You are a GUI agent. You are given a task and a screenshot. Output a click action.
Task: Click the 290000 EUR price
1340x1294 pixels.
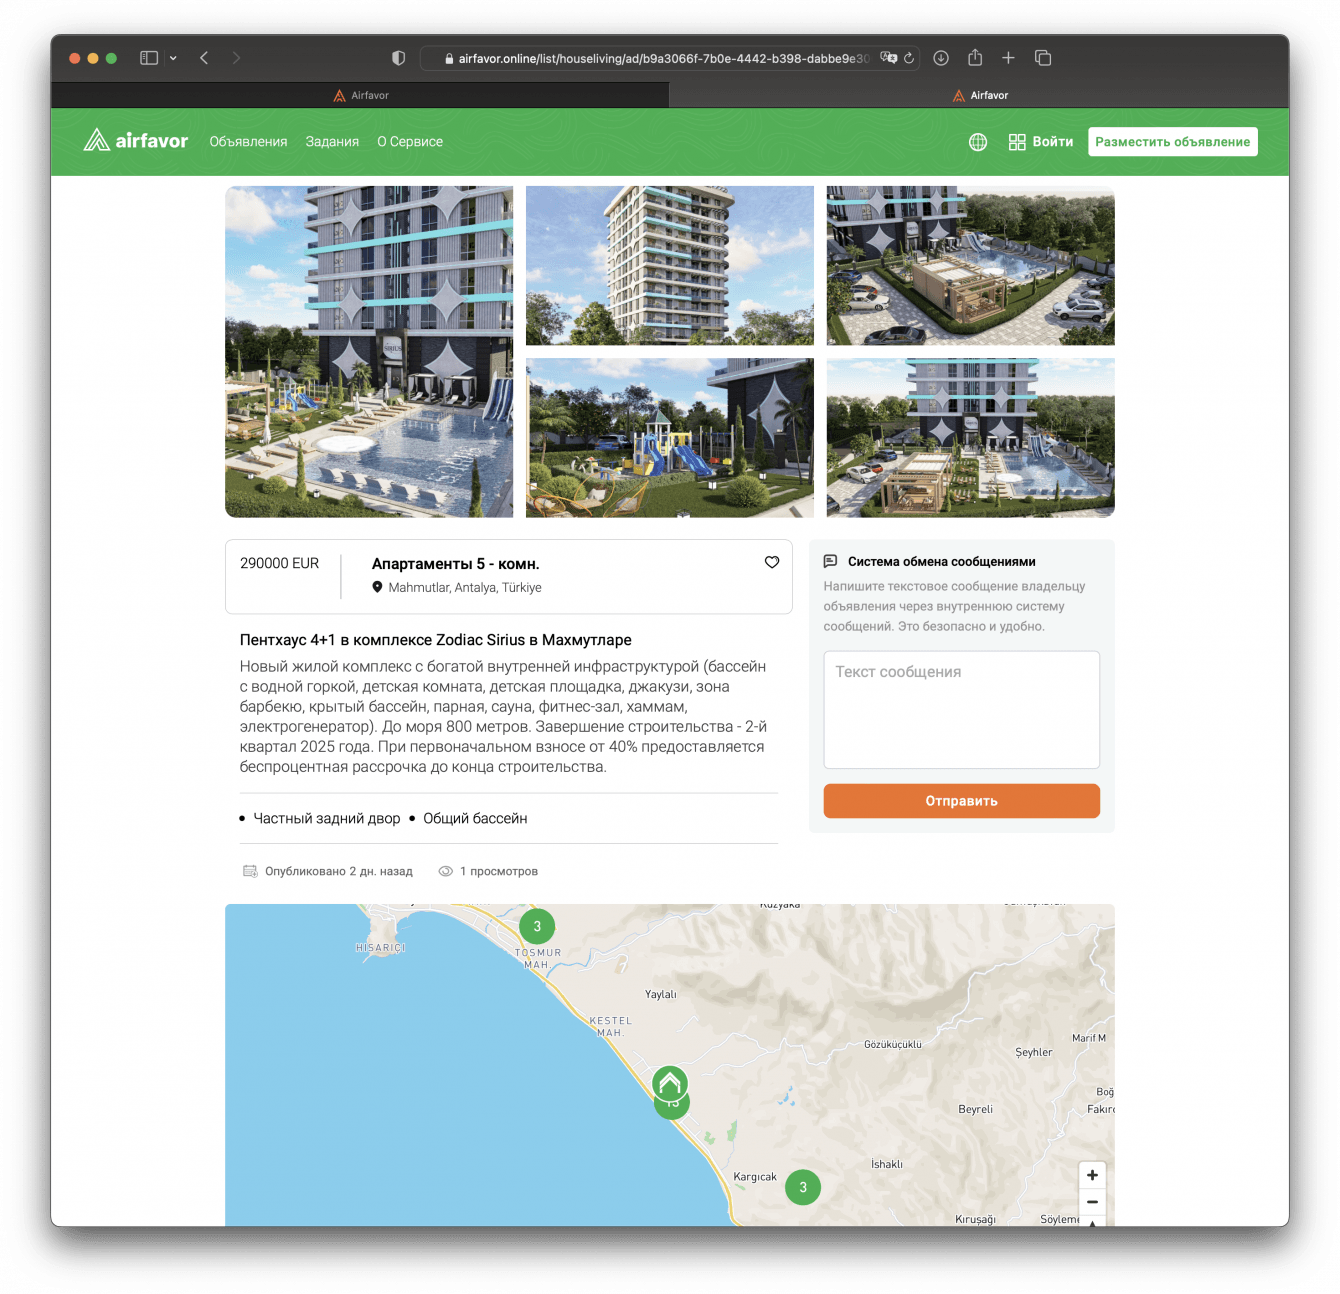tap(280, 563)
